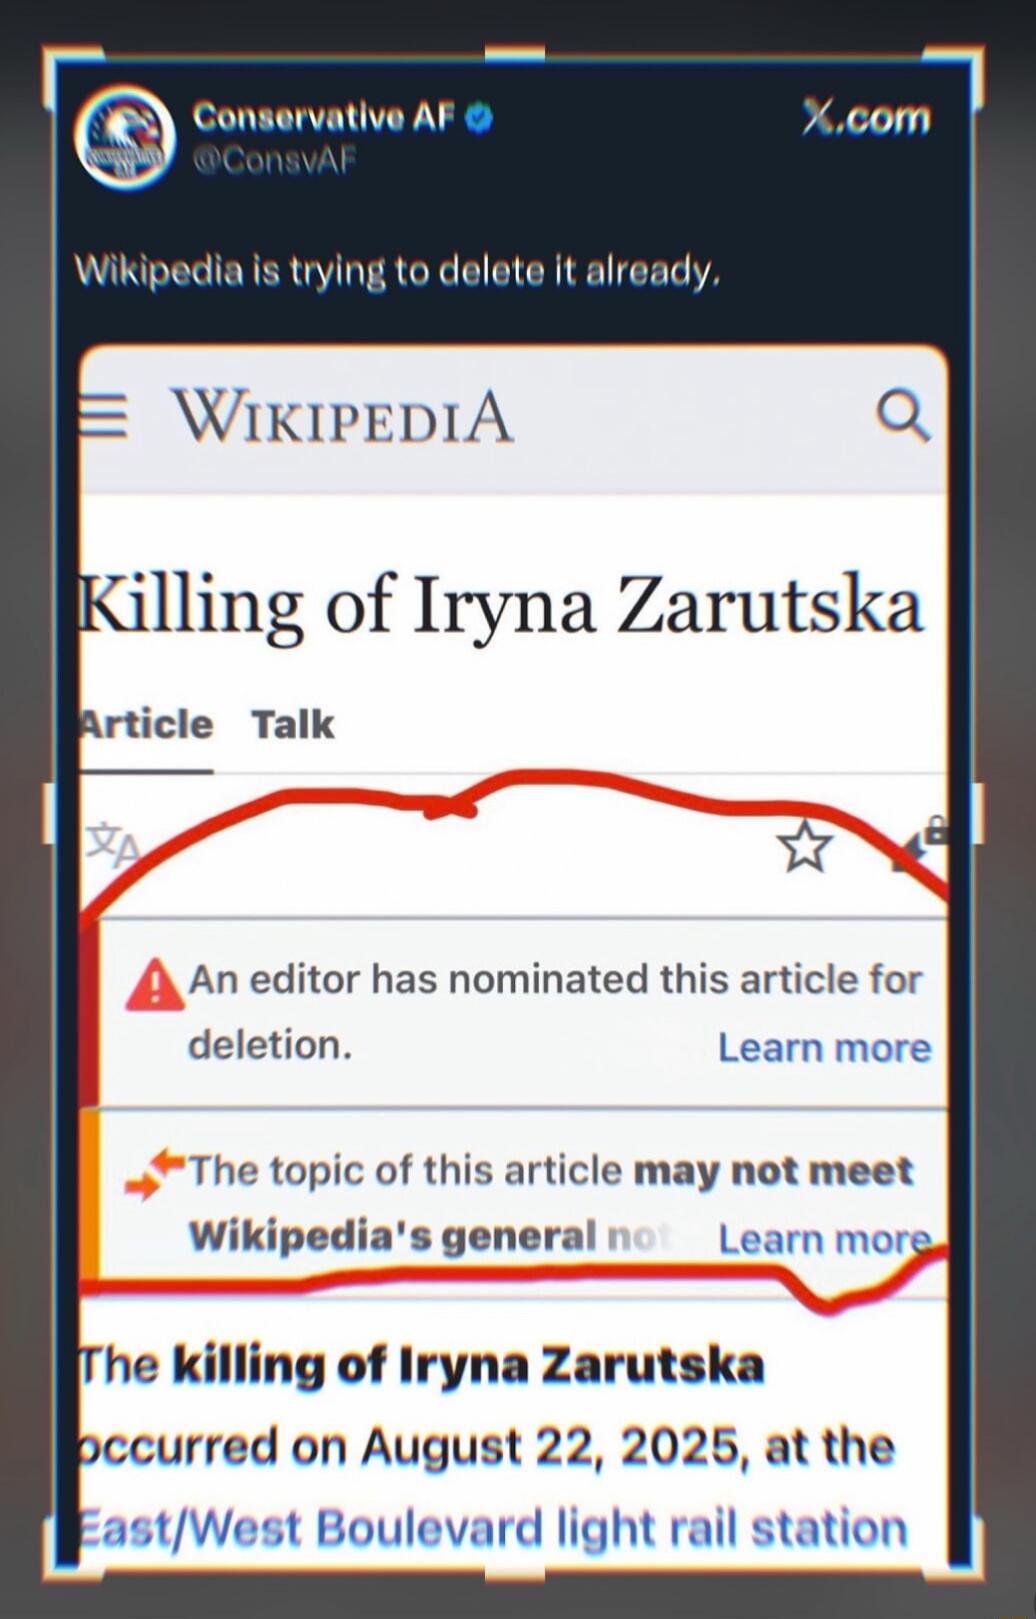Open the Conservative AF profile avatar
The image size is (1036, 1619).
(x=126, y=137)
